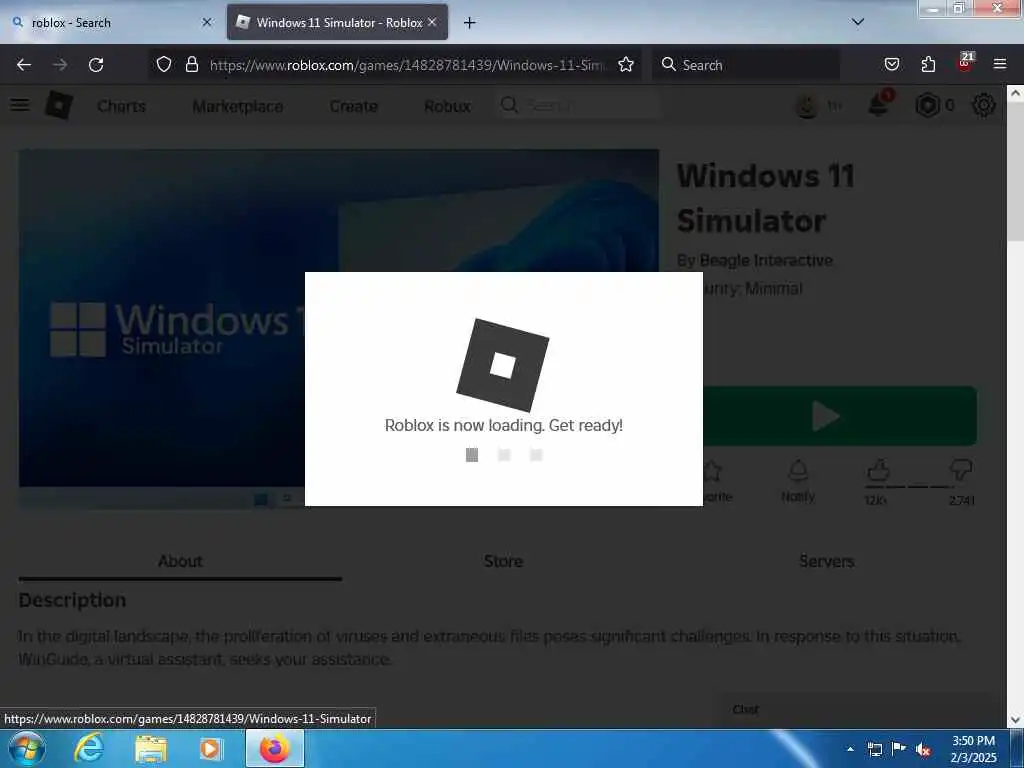The image size is (1024, 768).
Task: Dislike the game with thumbs down
Action: tap(961, 470)
